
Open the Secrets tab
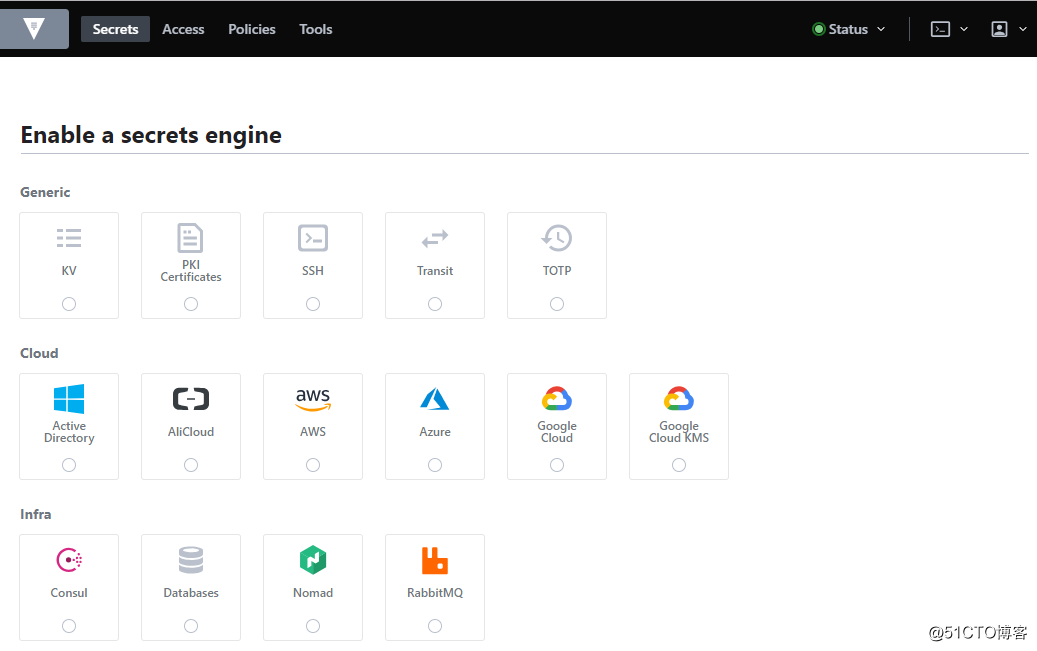(x=115, y=29)
